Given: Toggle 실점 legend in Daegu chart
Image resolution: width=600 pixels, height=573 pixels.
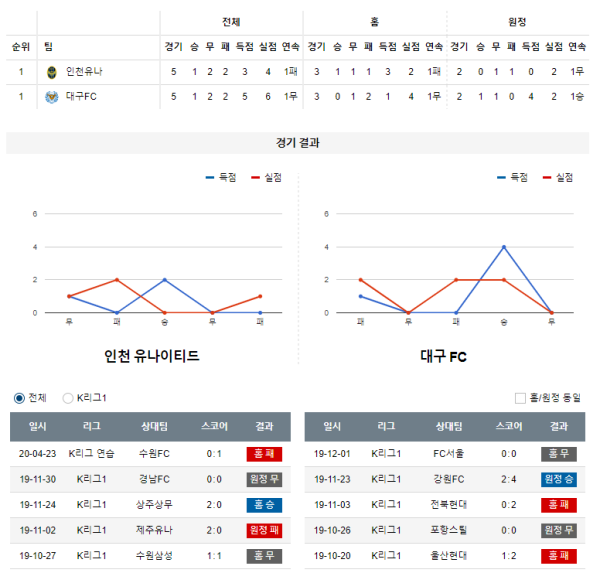Looking at the screenshot, I should coord(558,177).
